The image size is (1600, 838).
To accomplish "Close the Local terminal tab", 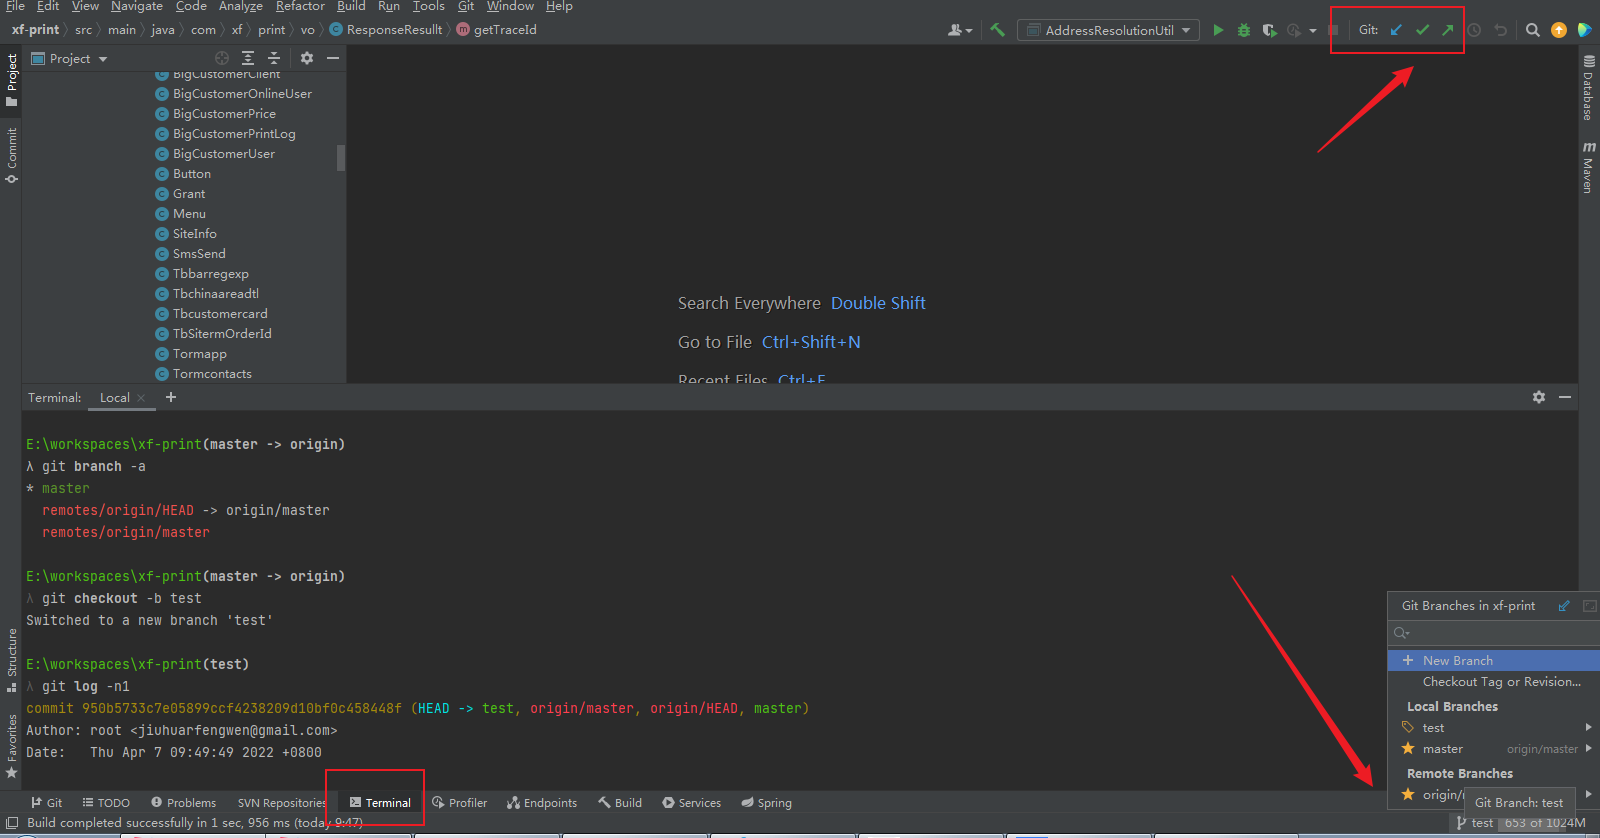I will pyautogui.click(x=141, y=398).
